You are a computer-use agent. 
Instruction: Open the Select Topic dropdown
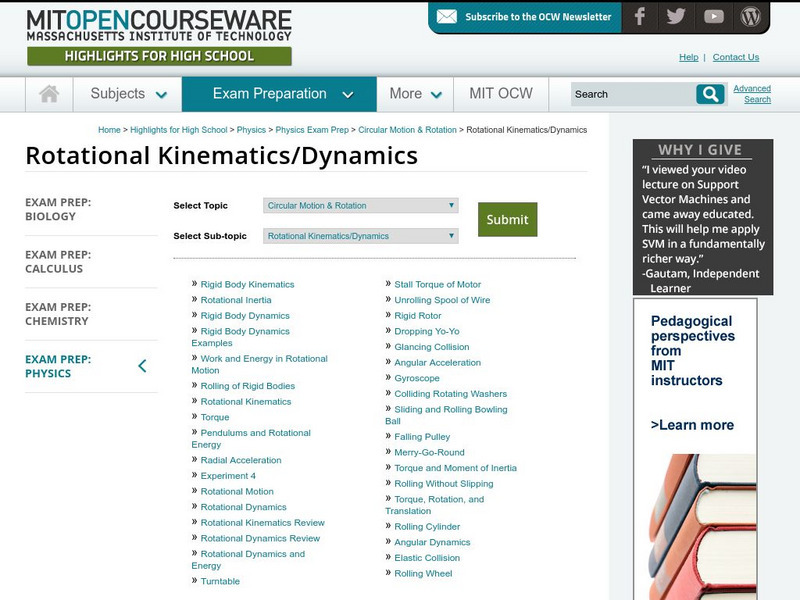(360, 206)
